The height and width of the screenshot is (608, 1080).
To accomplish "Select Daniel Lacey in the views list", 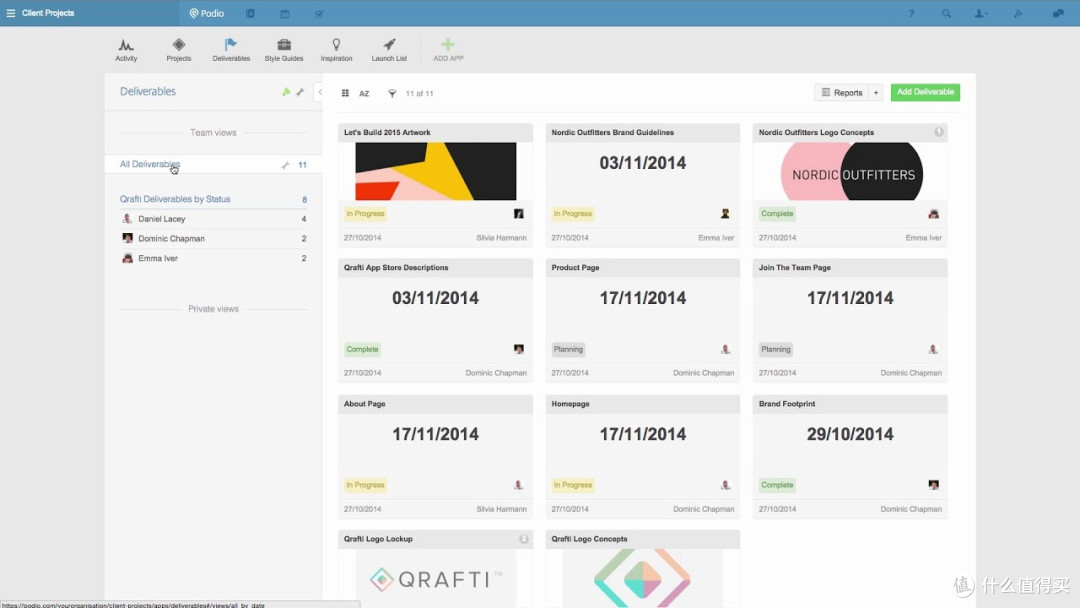I will pyautogui.click(x=161, y=219).
